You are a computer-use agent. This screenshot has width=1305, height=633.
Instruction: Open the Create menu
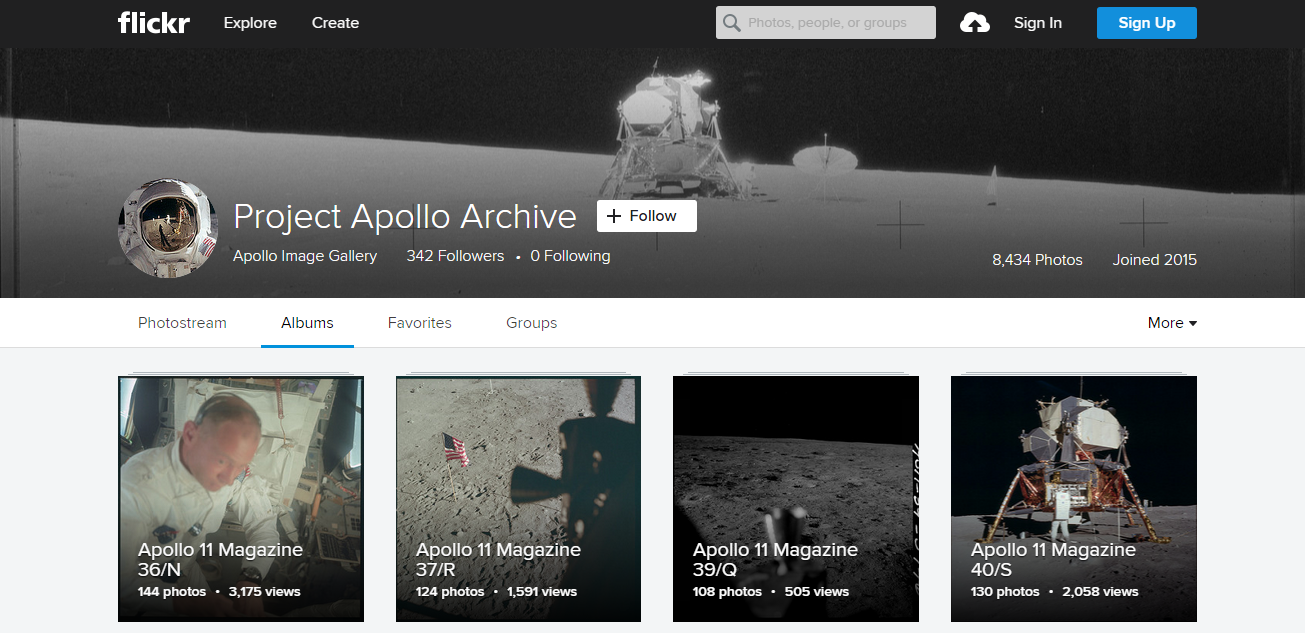tap(335, 23)
